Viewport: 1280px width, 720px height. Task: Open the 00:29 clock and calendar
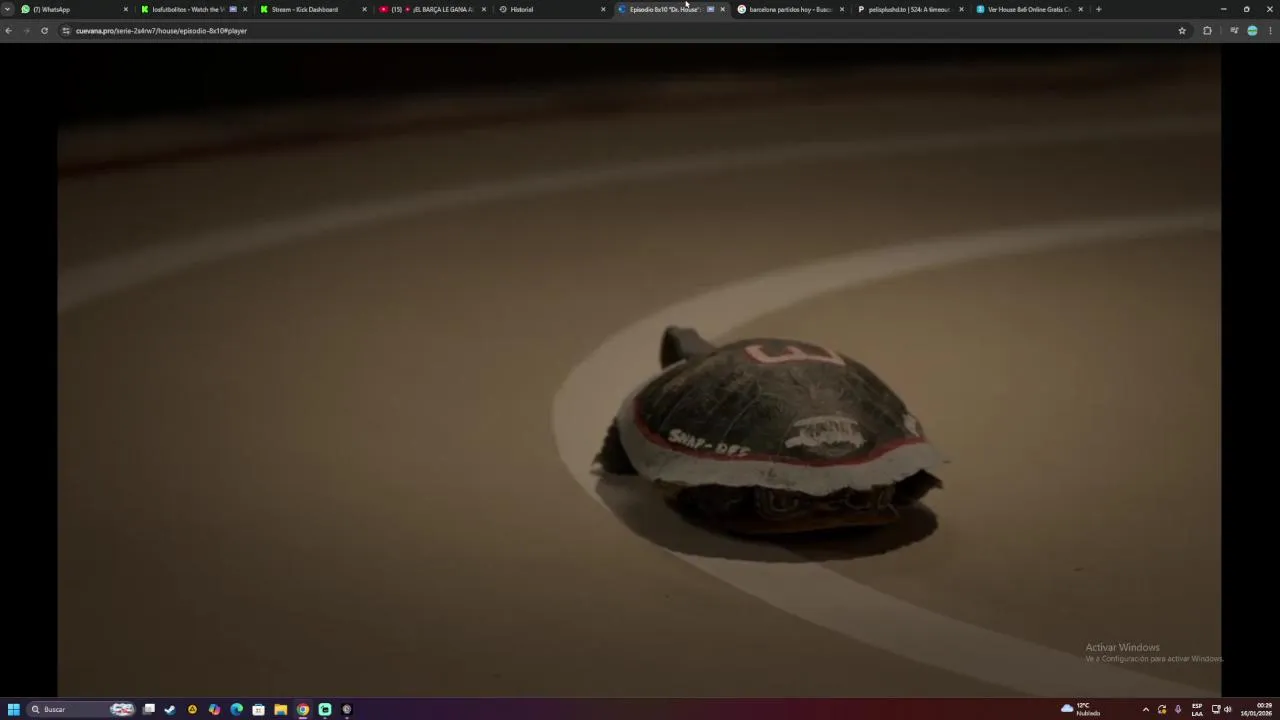[1257, 709]
